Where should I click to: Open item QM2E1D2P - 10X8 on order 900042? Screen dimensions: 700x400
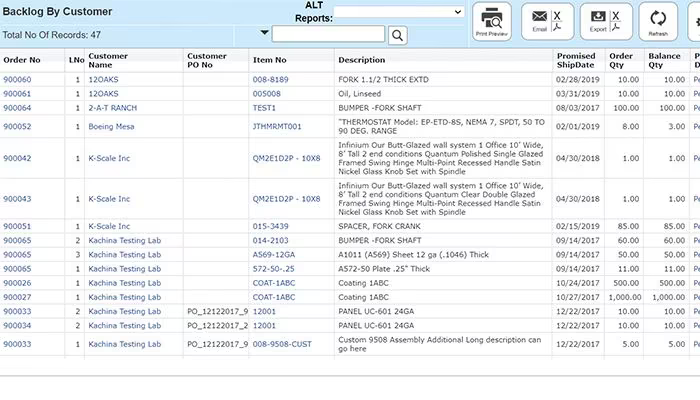[287, 158]
